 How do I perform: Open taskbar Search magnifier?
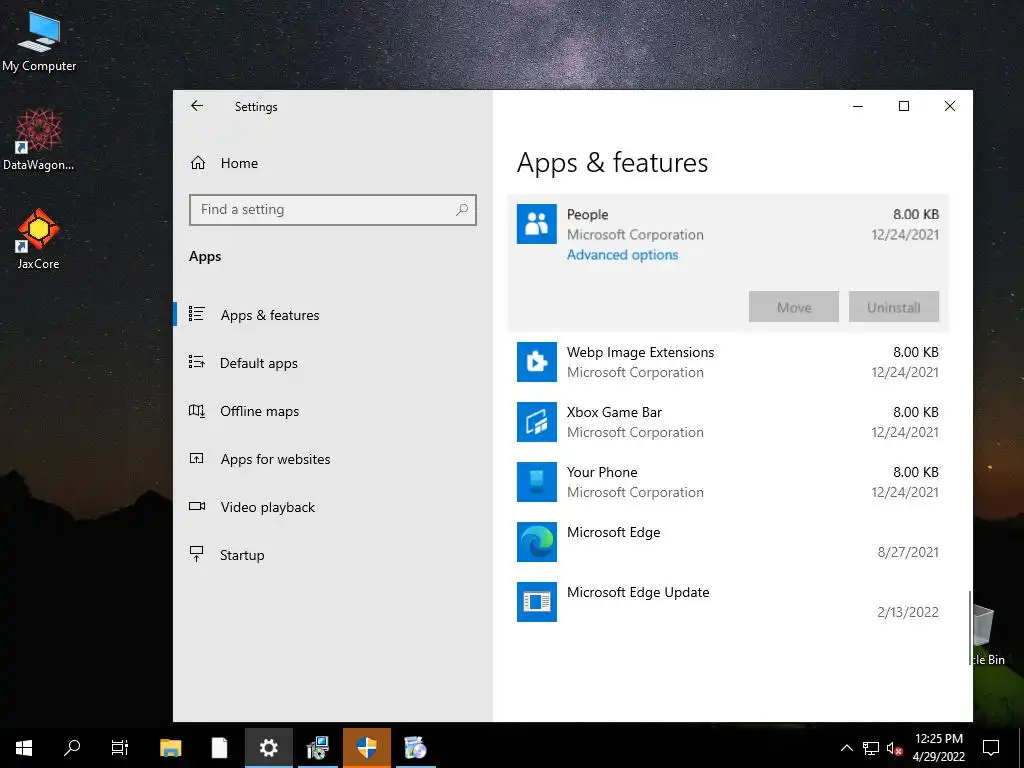coord(72,748)
